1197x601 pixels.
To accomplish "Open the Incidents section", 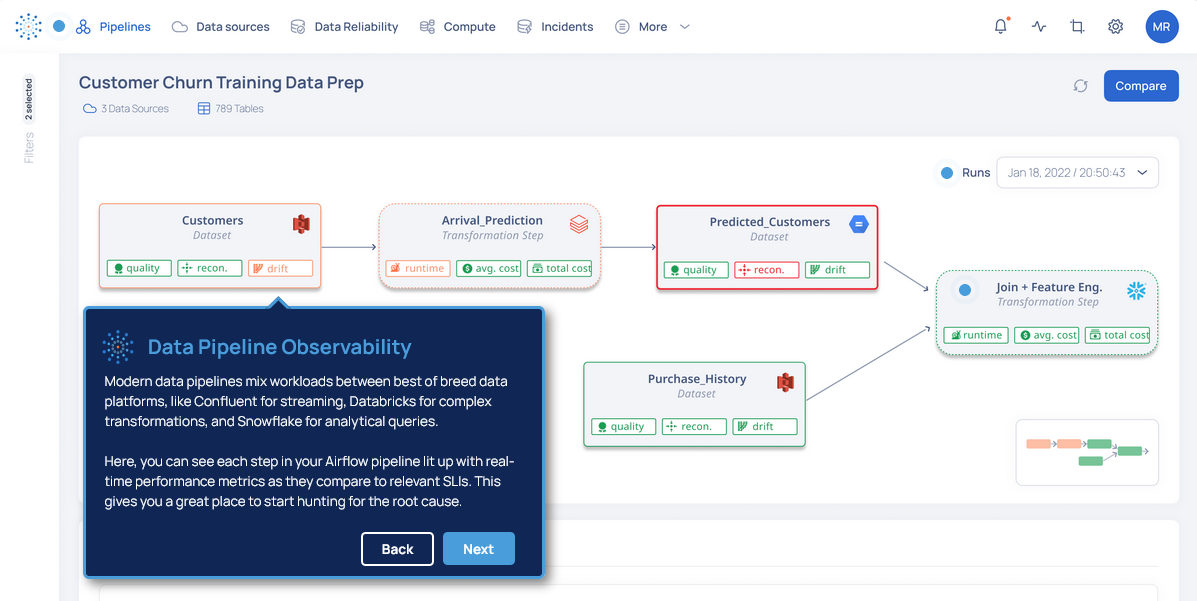I will (555, 27).
